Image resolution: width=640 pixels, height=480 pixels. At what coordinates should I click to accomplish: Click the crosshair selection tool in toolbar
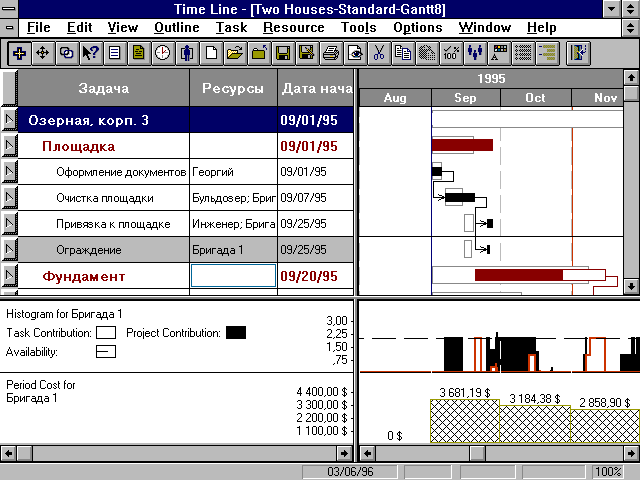pyautogui.click(x=20, y=51)
